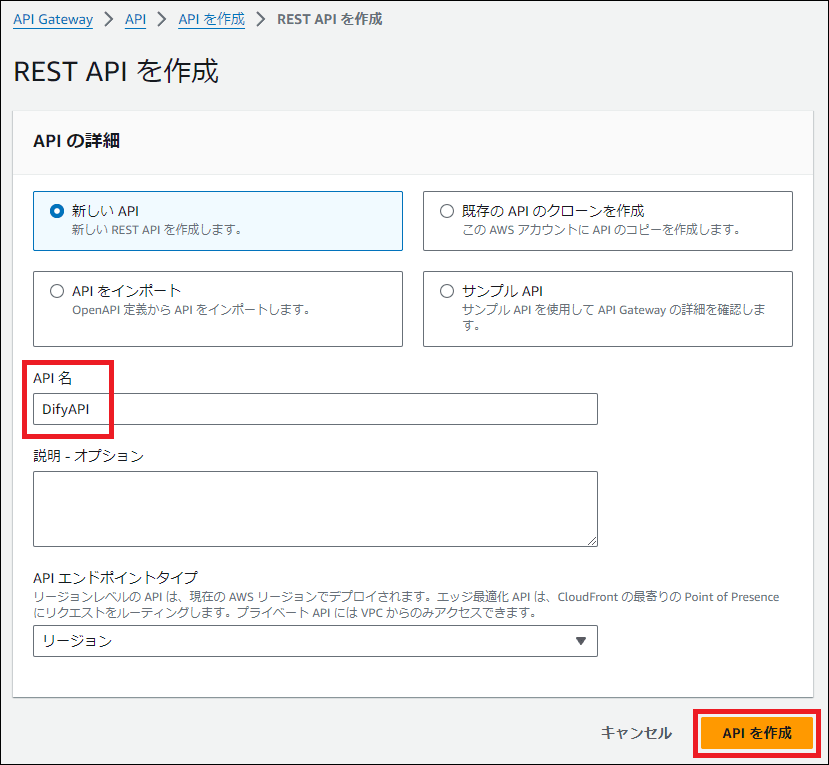
Task: Click the API を作成 breadcrumb link
Action: (211, 19)
